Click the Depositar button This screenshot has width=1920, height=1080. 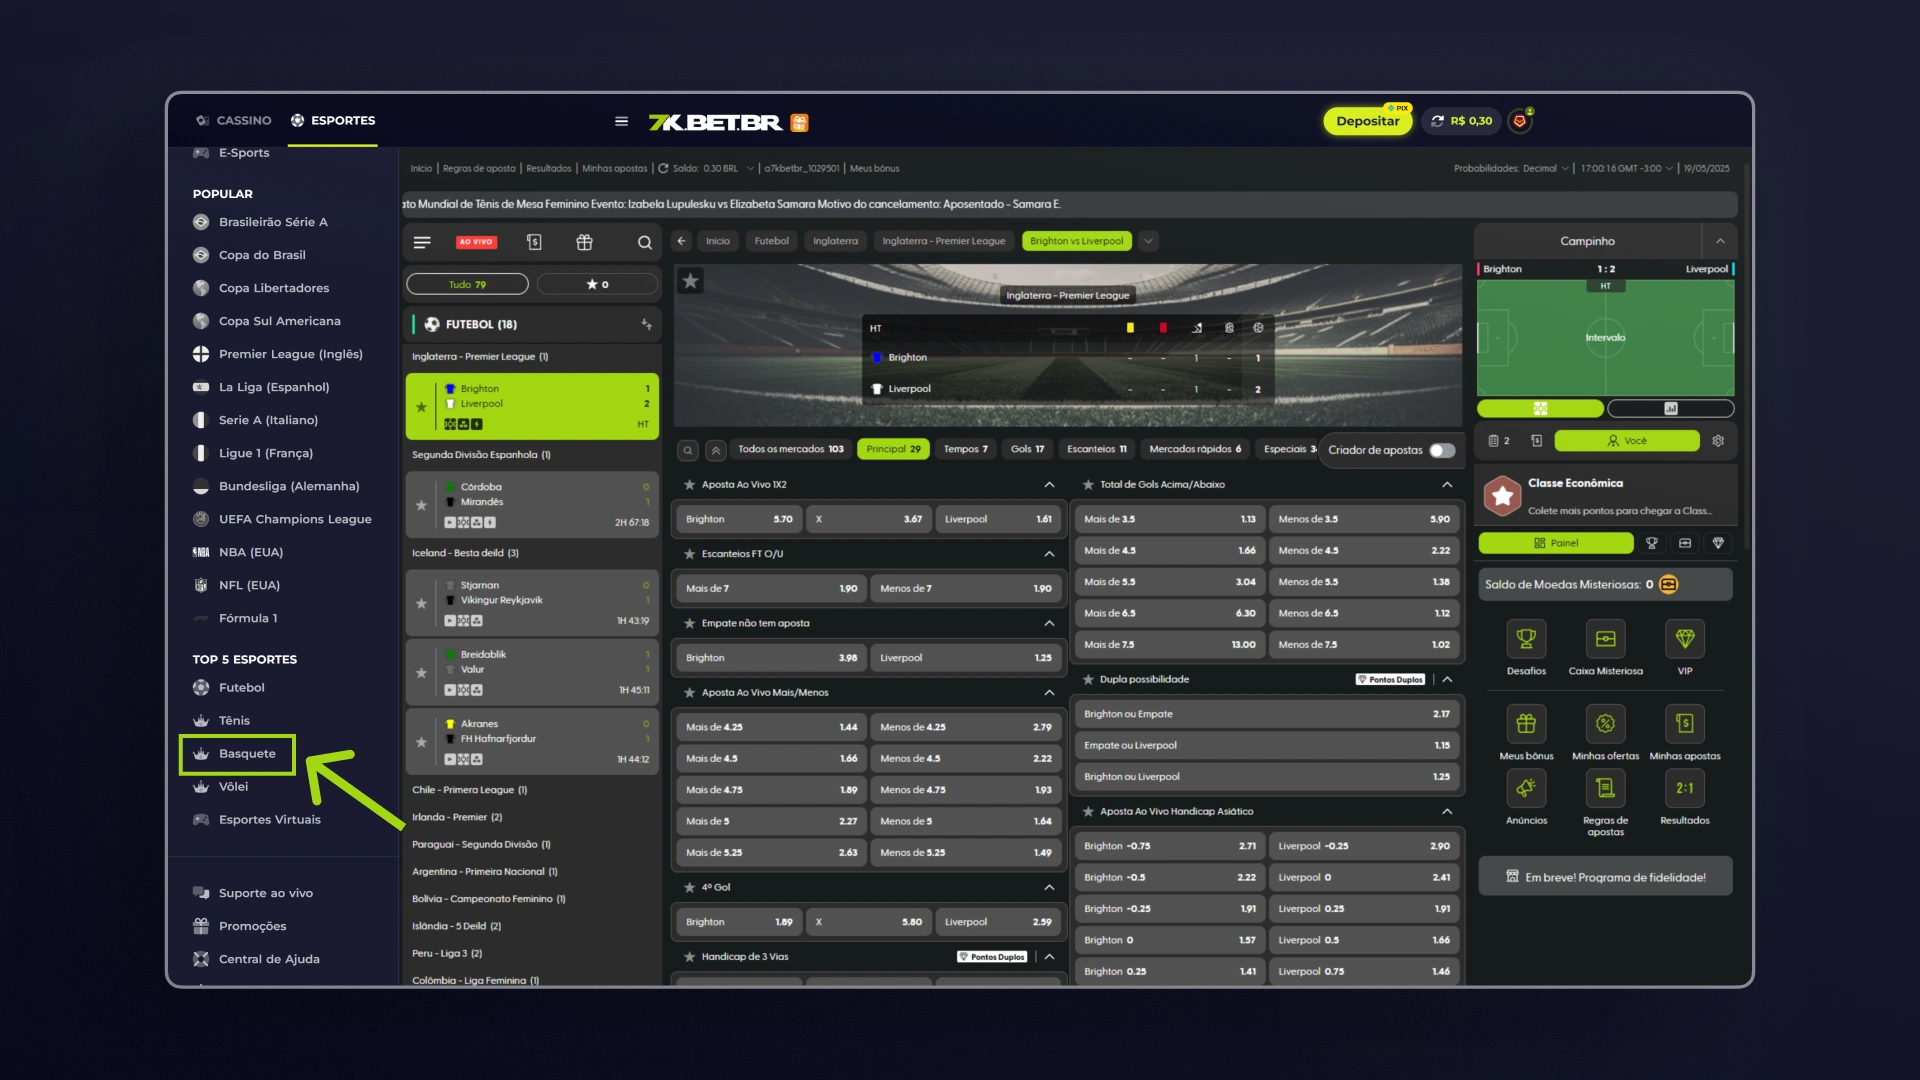click(1367, 121)
